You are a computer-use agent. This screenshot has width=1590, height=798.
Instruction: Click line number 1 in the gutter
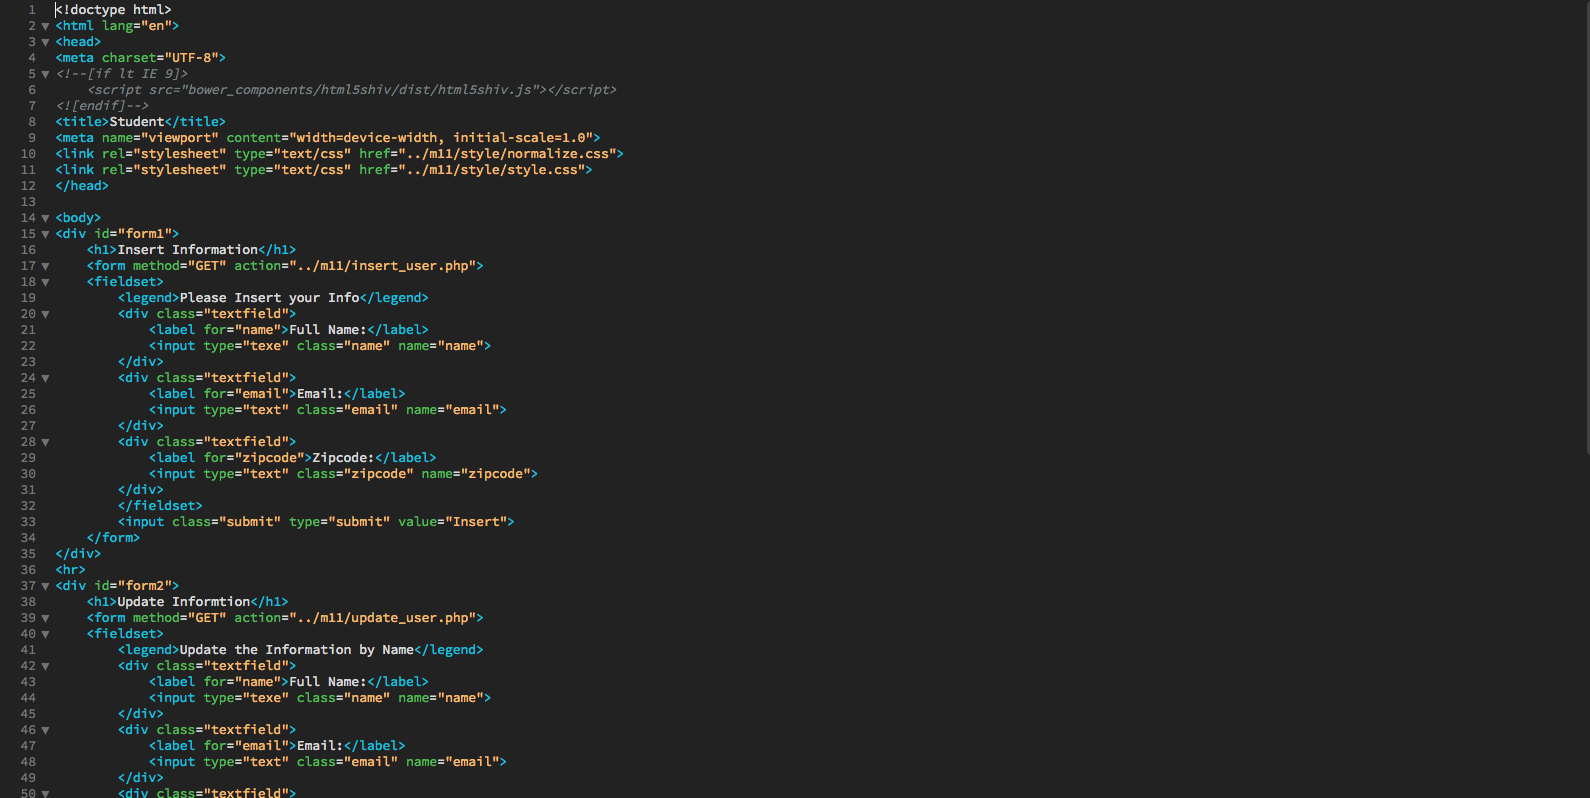pos(32,10)
